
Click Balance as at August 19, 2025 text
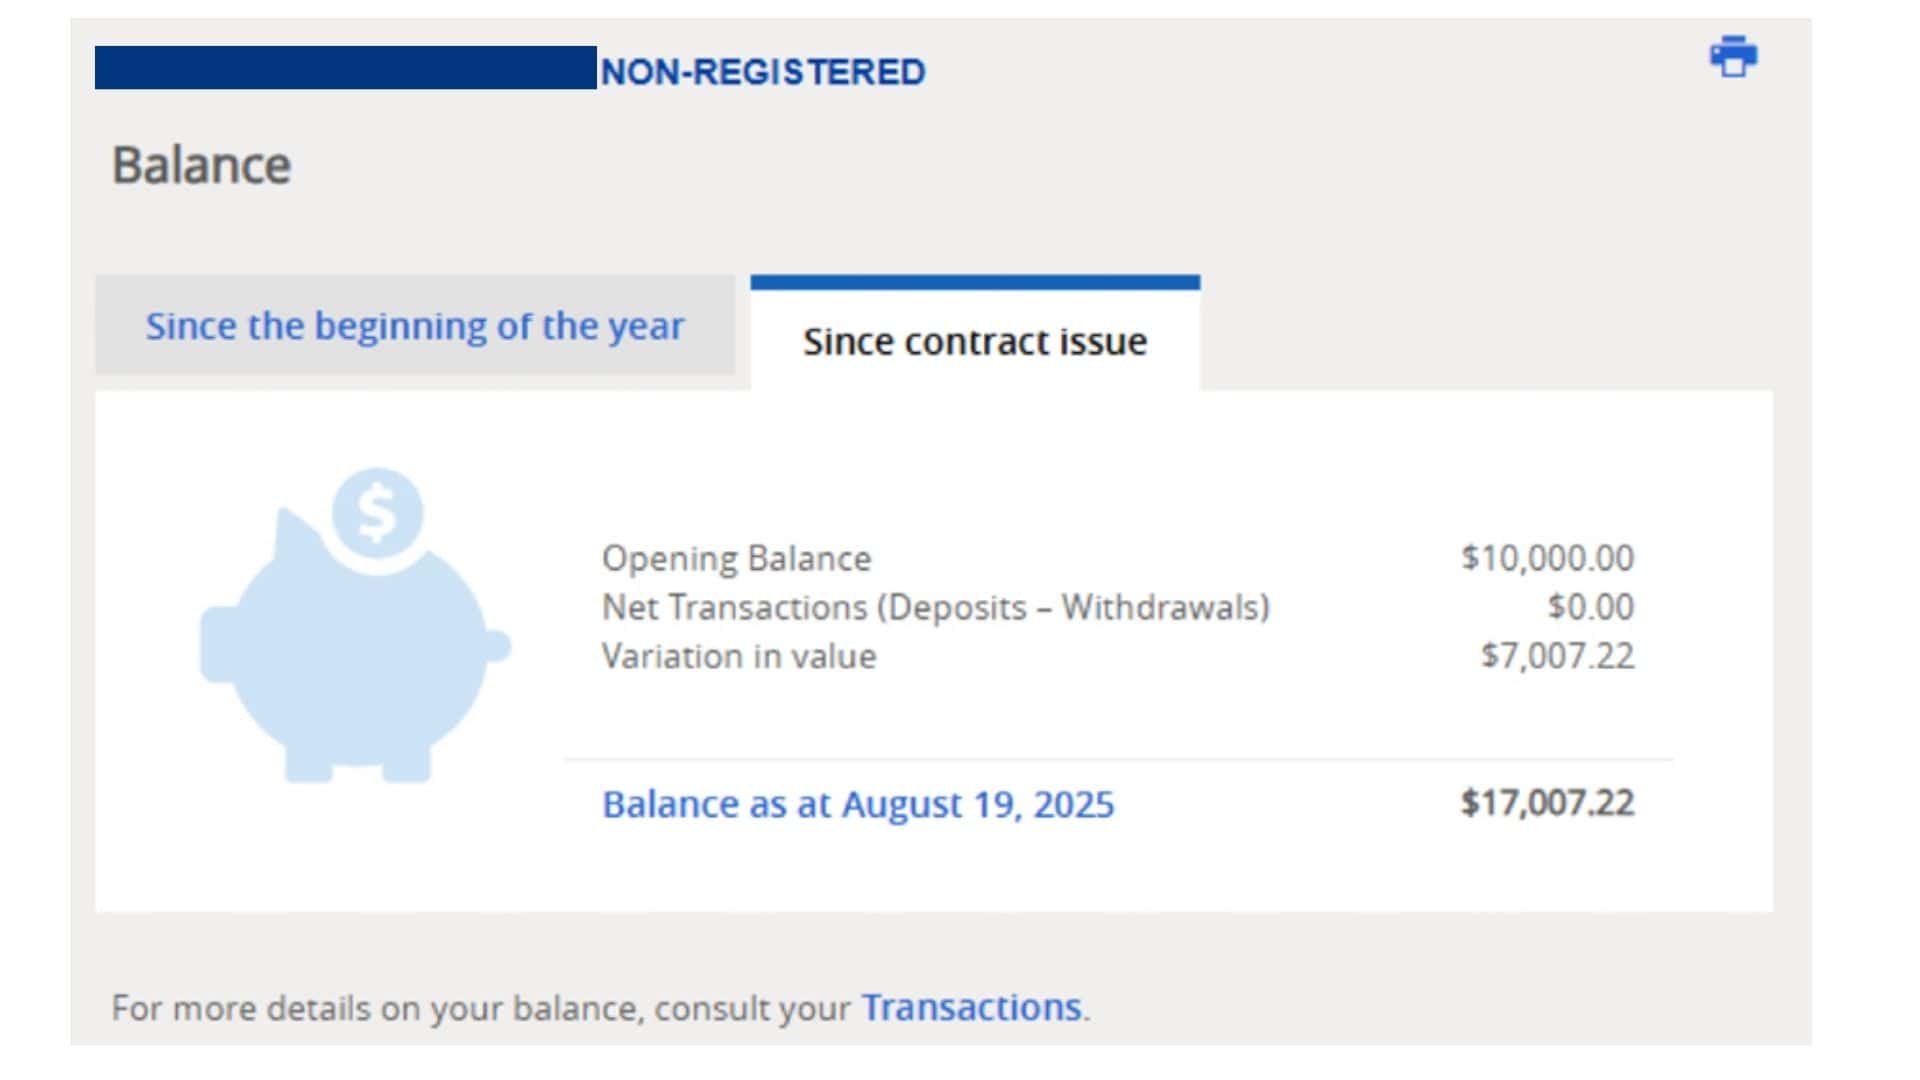coord(858,804)
